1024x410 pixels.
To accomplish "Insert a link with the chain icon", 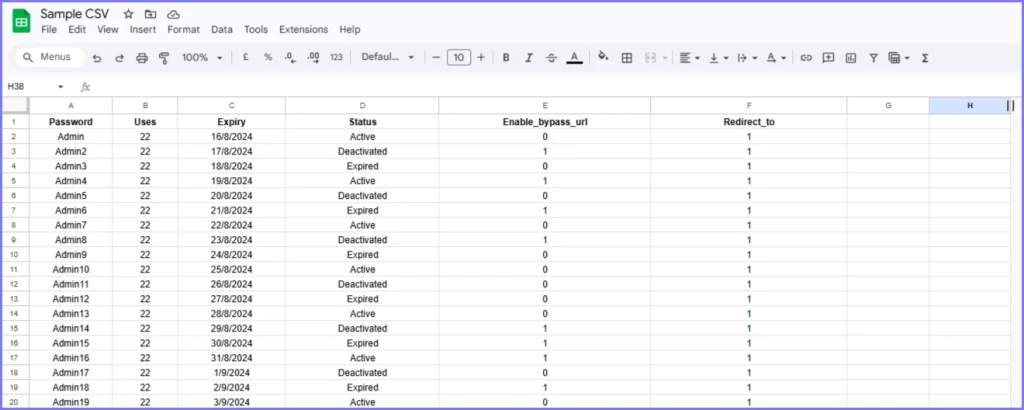I will (x=806, y=58).
